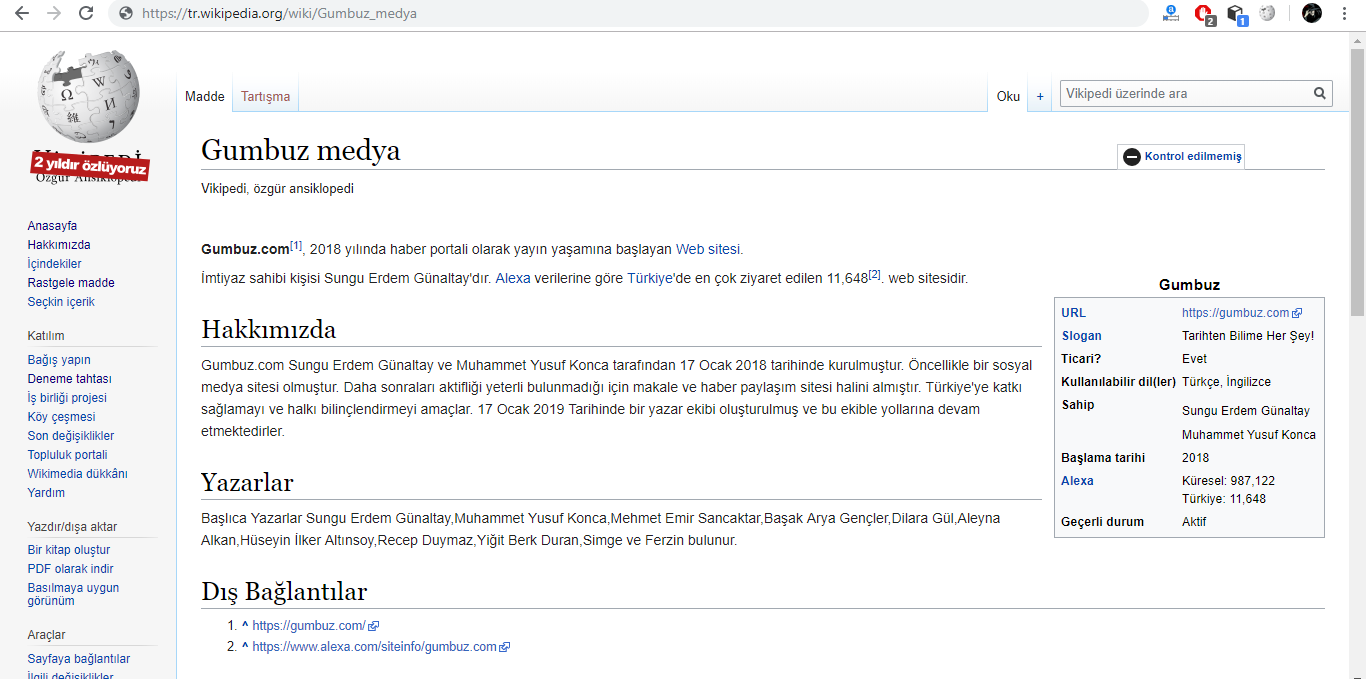This screenshot has width=1366, height=679.
Task: Click the browser forward arrow
Action: pos(54,14)
